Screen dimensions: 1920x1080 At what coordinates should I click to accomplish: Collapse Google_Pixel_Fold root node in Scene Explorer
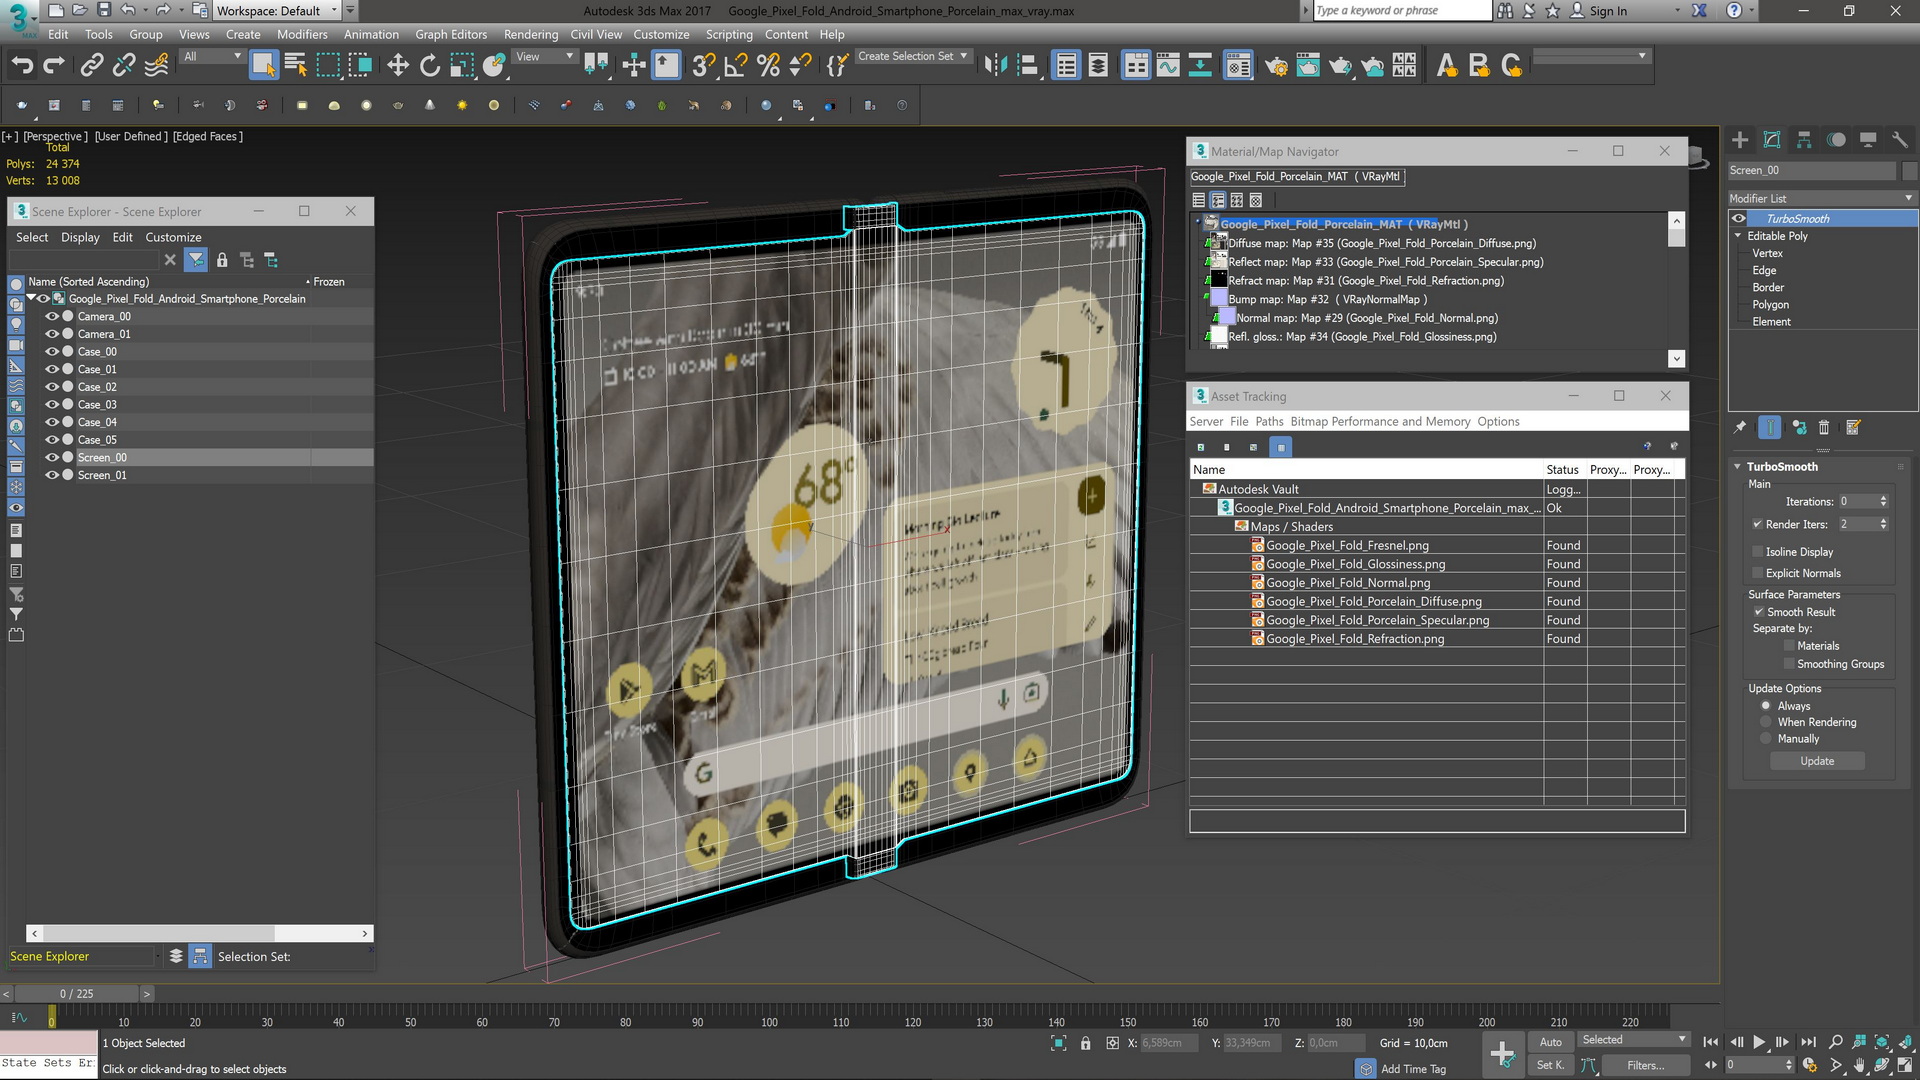click(32, 298)
